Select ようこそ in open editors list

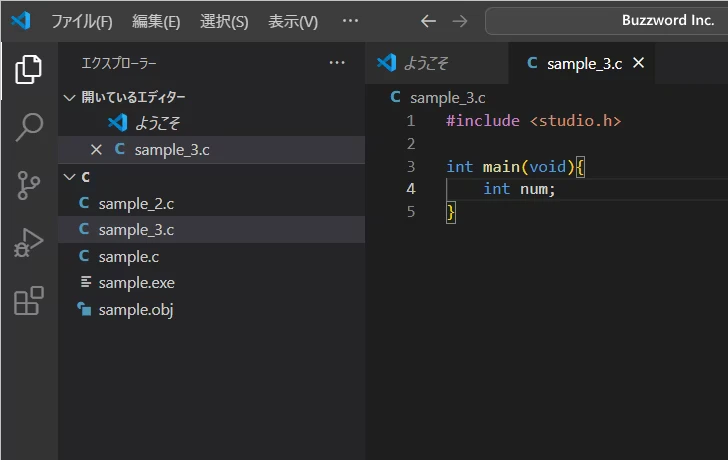click(x=212, y=123)
